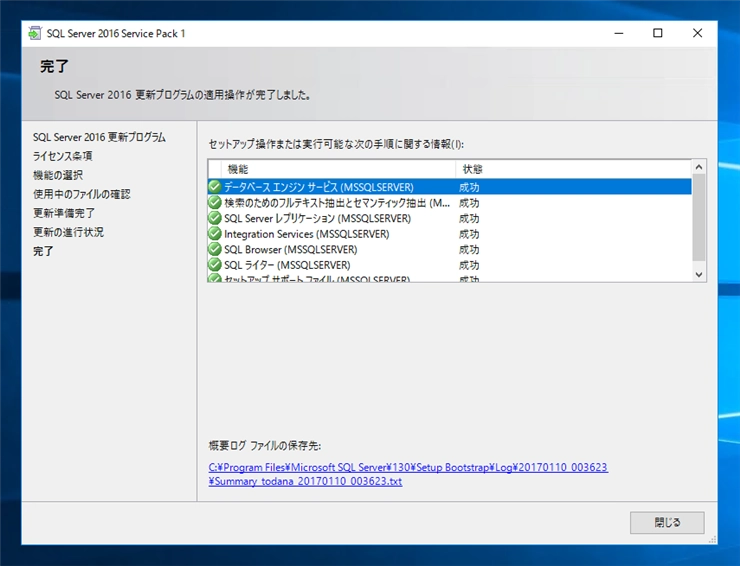Minimize the SQL Server 2016 Service Pack window
740x566 pixels.
(x=619, y=33)
